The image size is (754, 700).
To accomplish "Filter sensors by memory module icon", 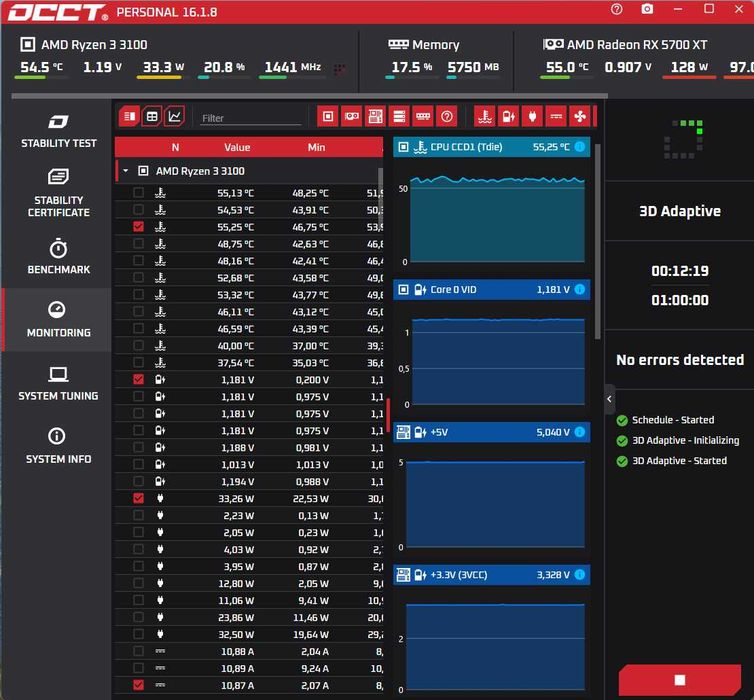I will pyautogui.click(x=423, y=116).
